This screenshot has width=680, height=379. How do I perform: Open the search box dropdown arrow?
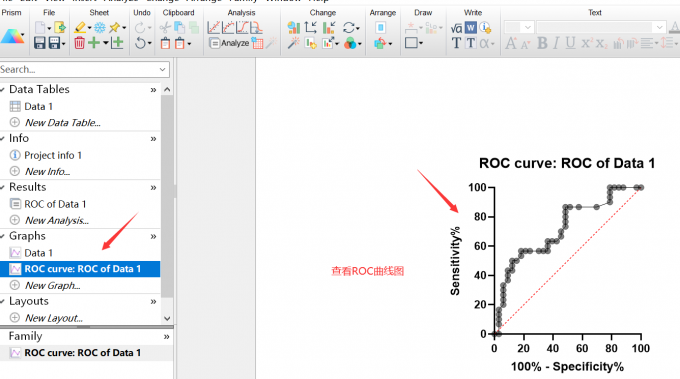163,69
